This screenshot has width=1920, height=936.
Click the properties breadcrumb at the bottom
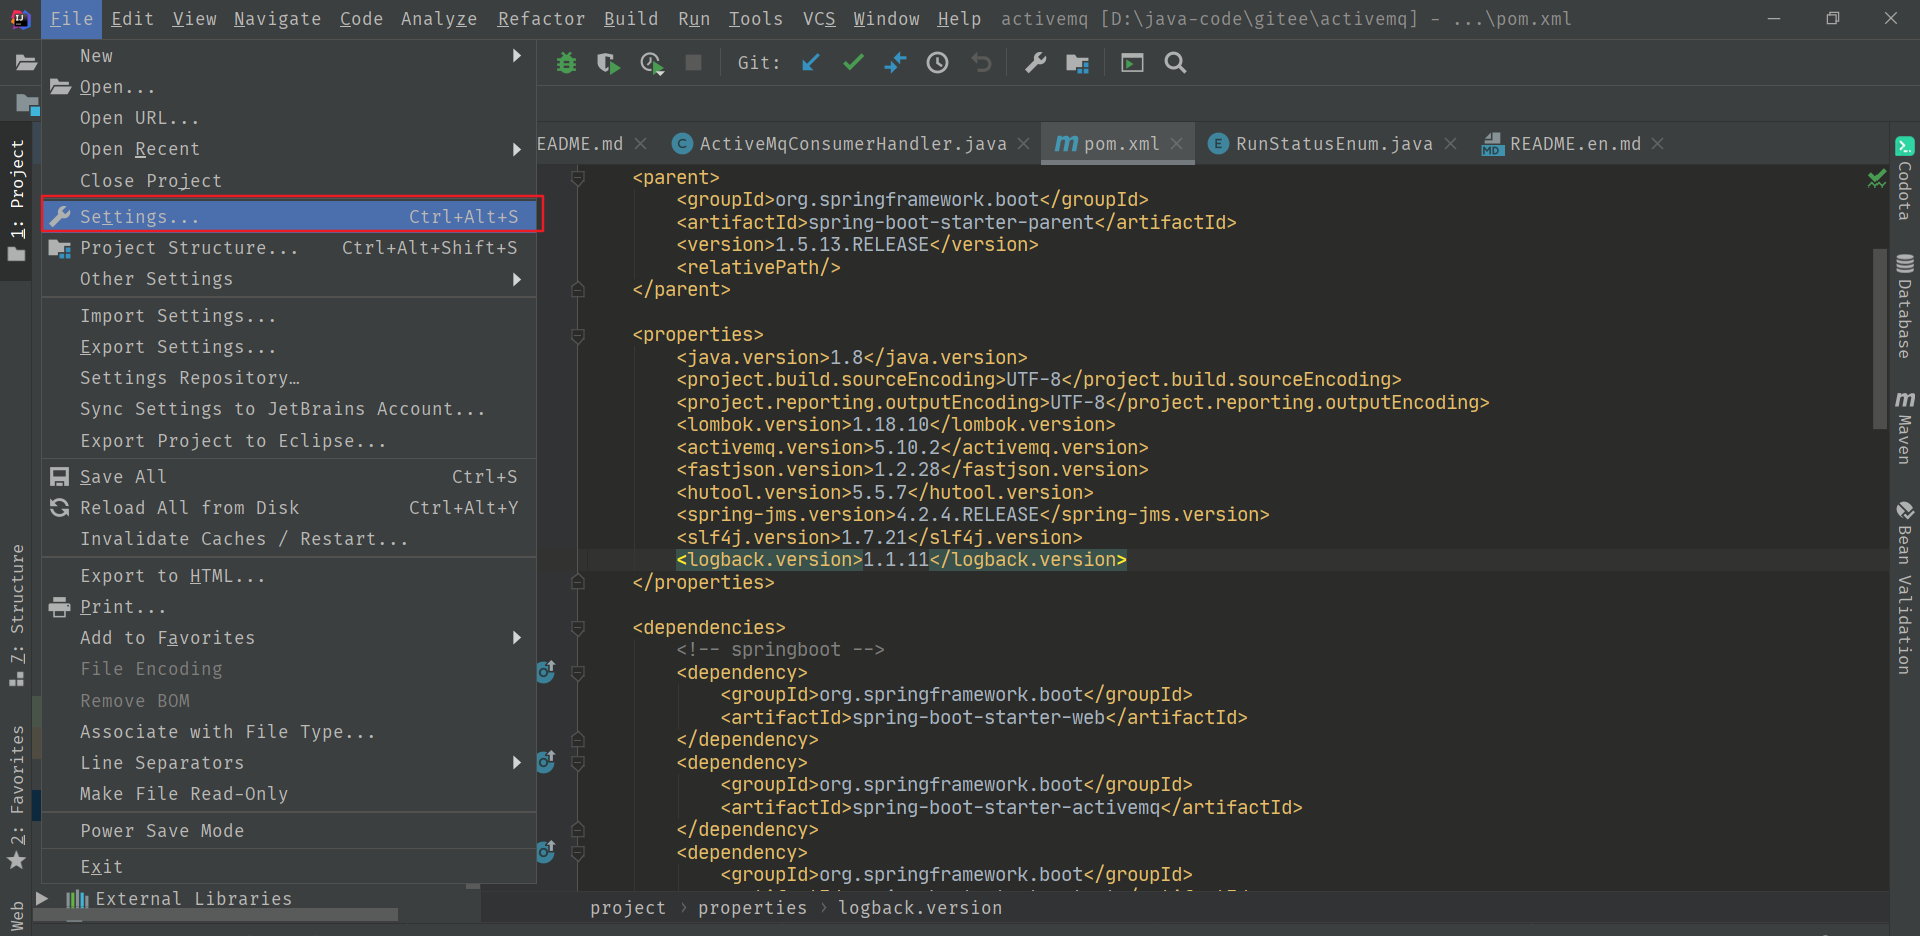752,907
